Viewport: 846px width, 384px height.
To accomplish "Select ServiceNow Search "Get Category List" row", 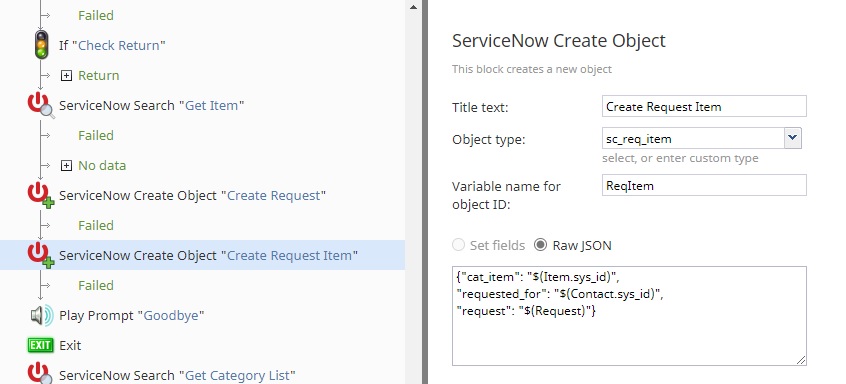I will 178,375.
